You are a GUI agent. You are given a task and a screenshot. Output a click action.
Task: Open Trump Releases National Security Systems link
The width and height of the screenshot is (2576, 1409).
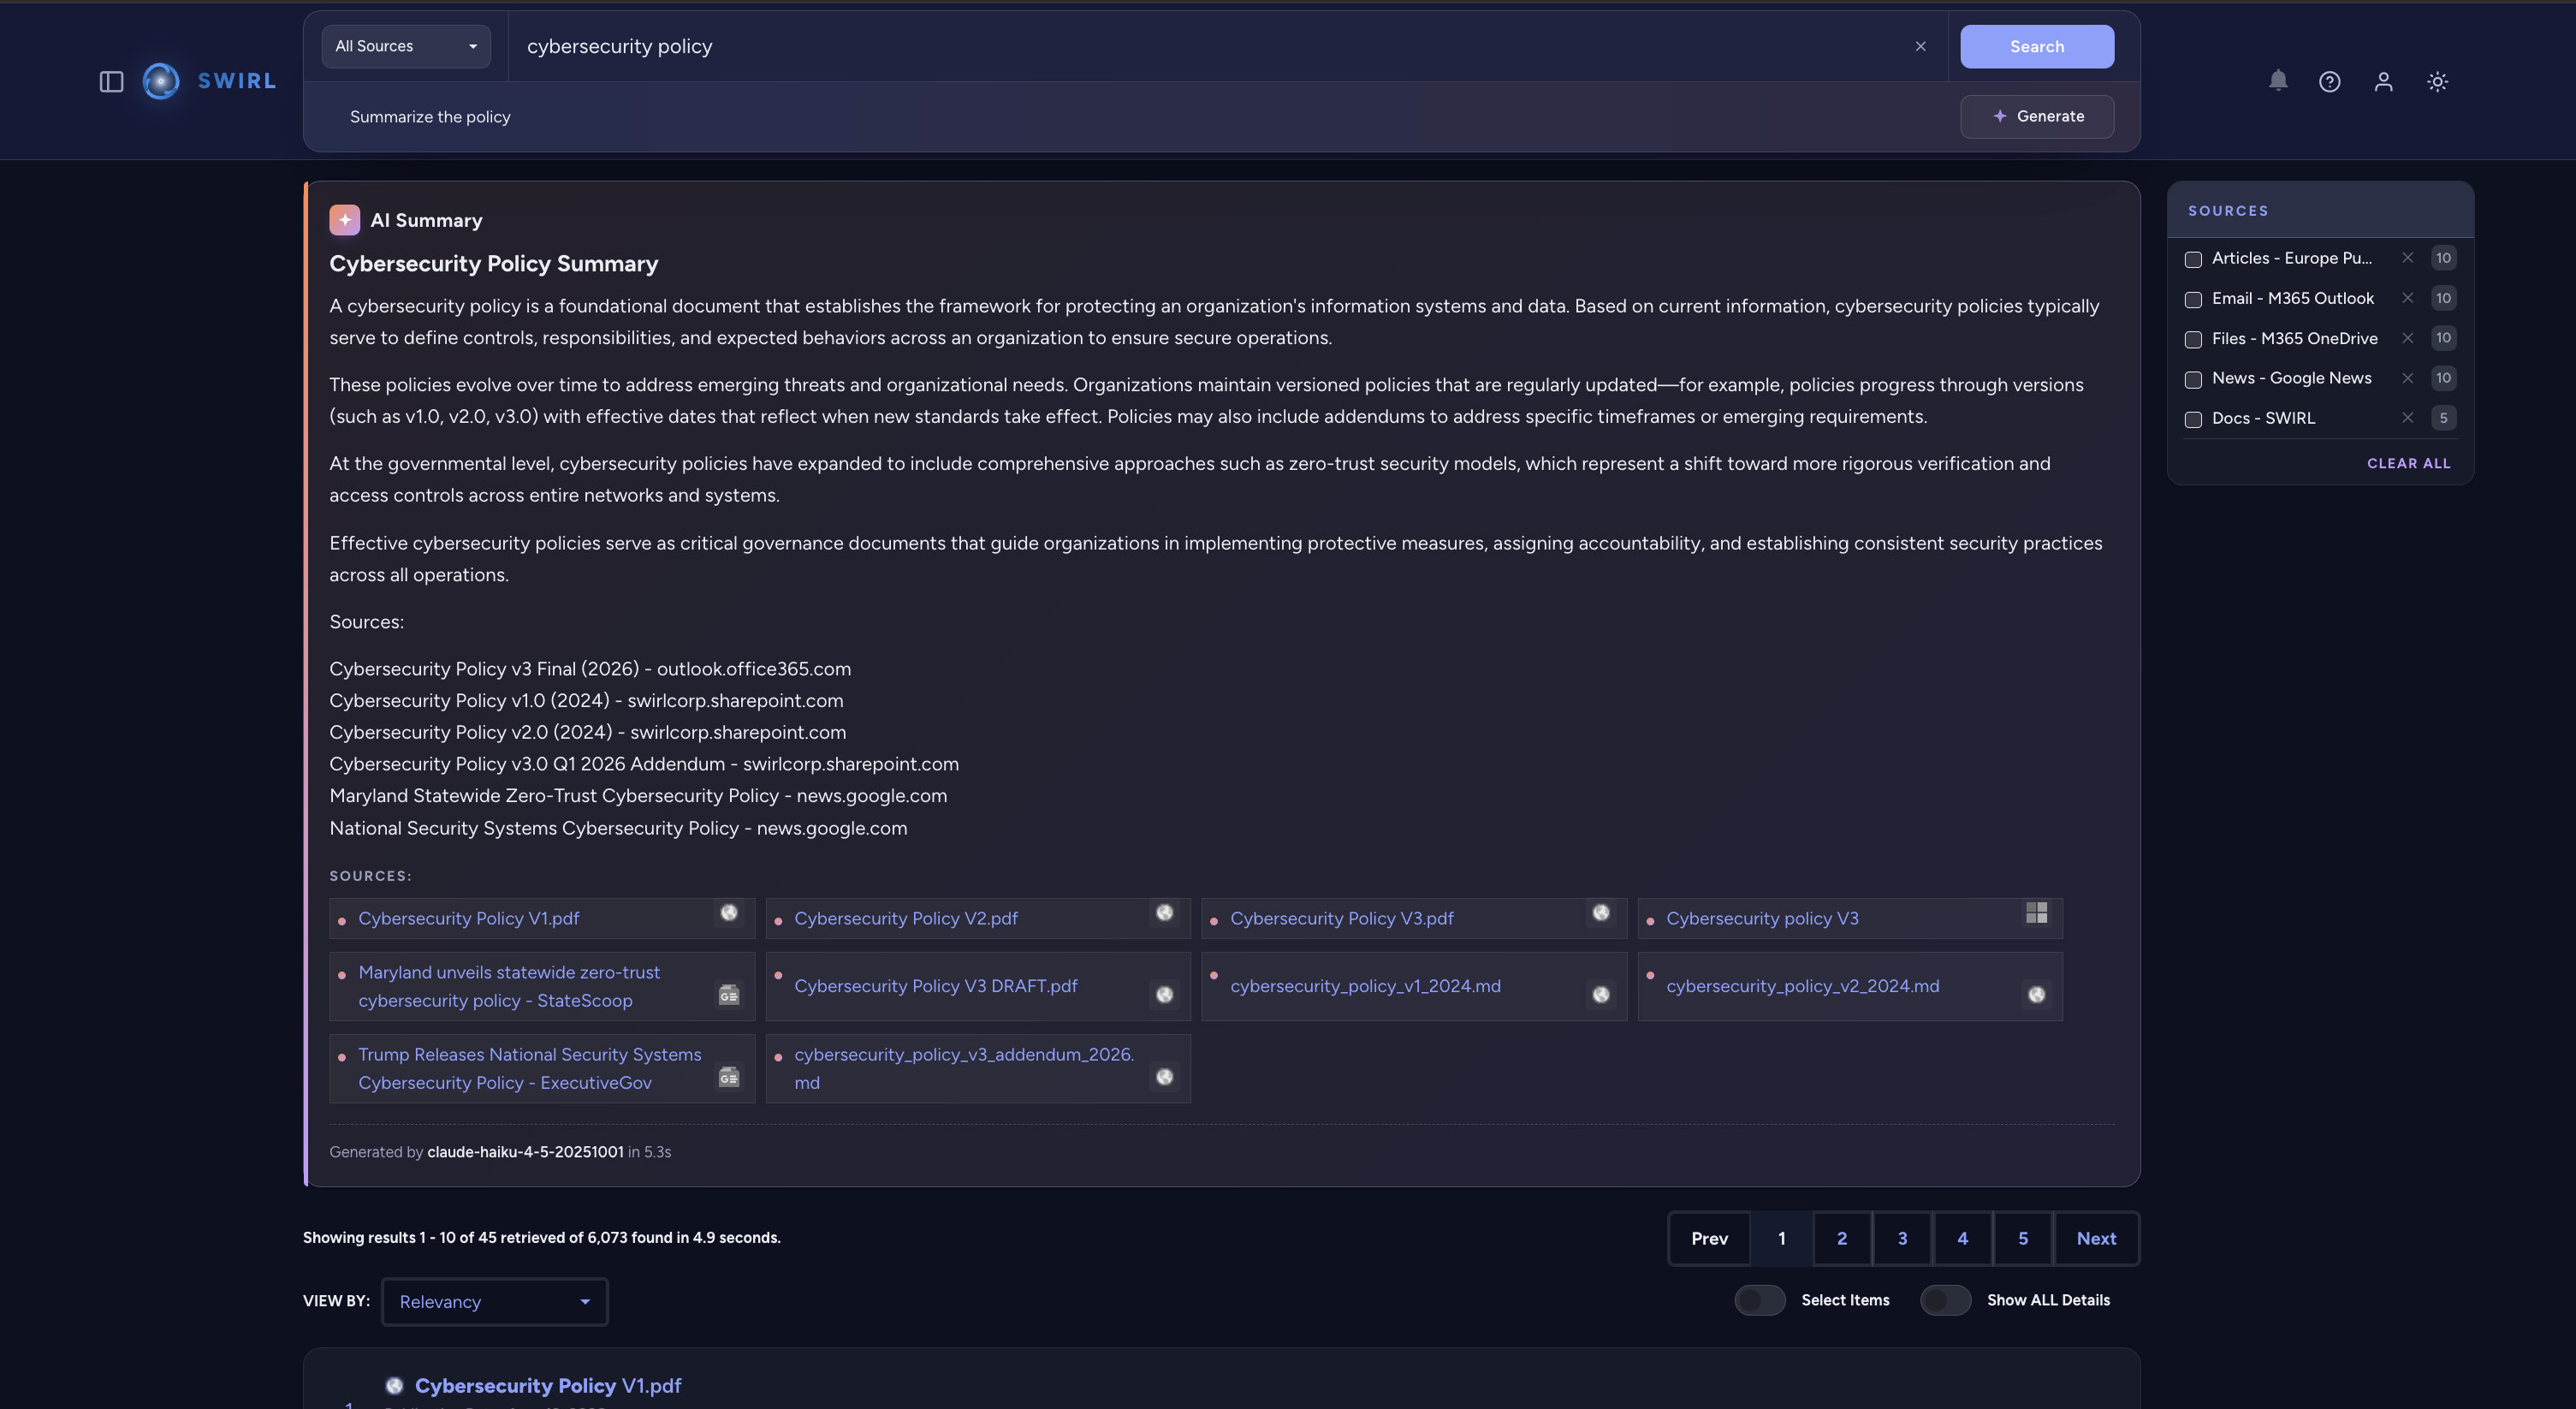pyautogui.click(x=529, y=1069)
